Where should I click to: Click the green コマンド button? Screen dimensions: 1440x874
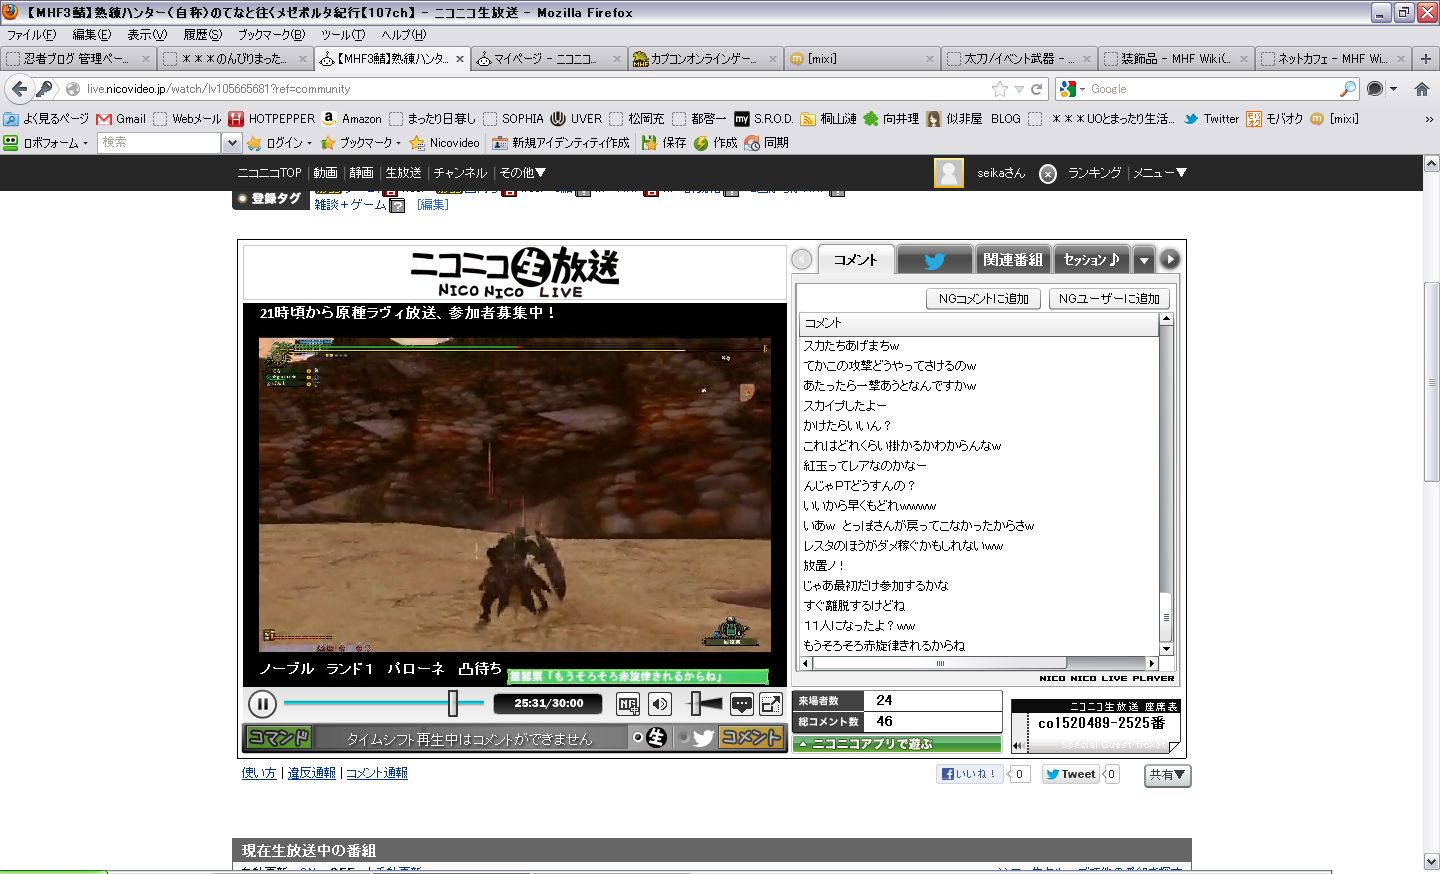tap(278, 738)
